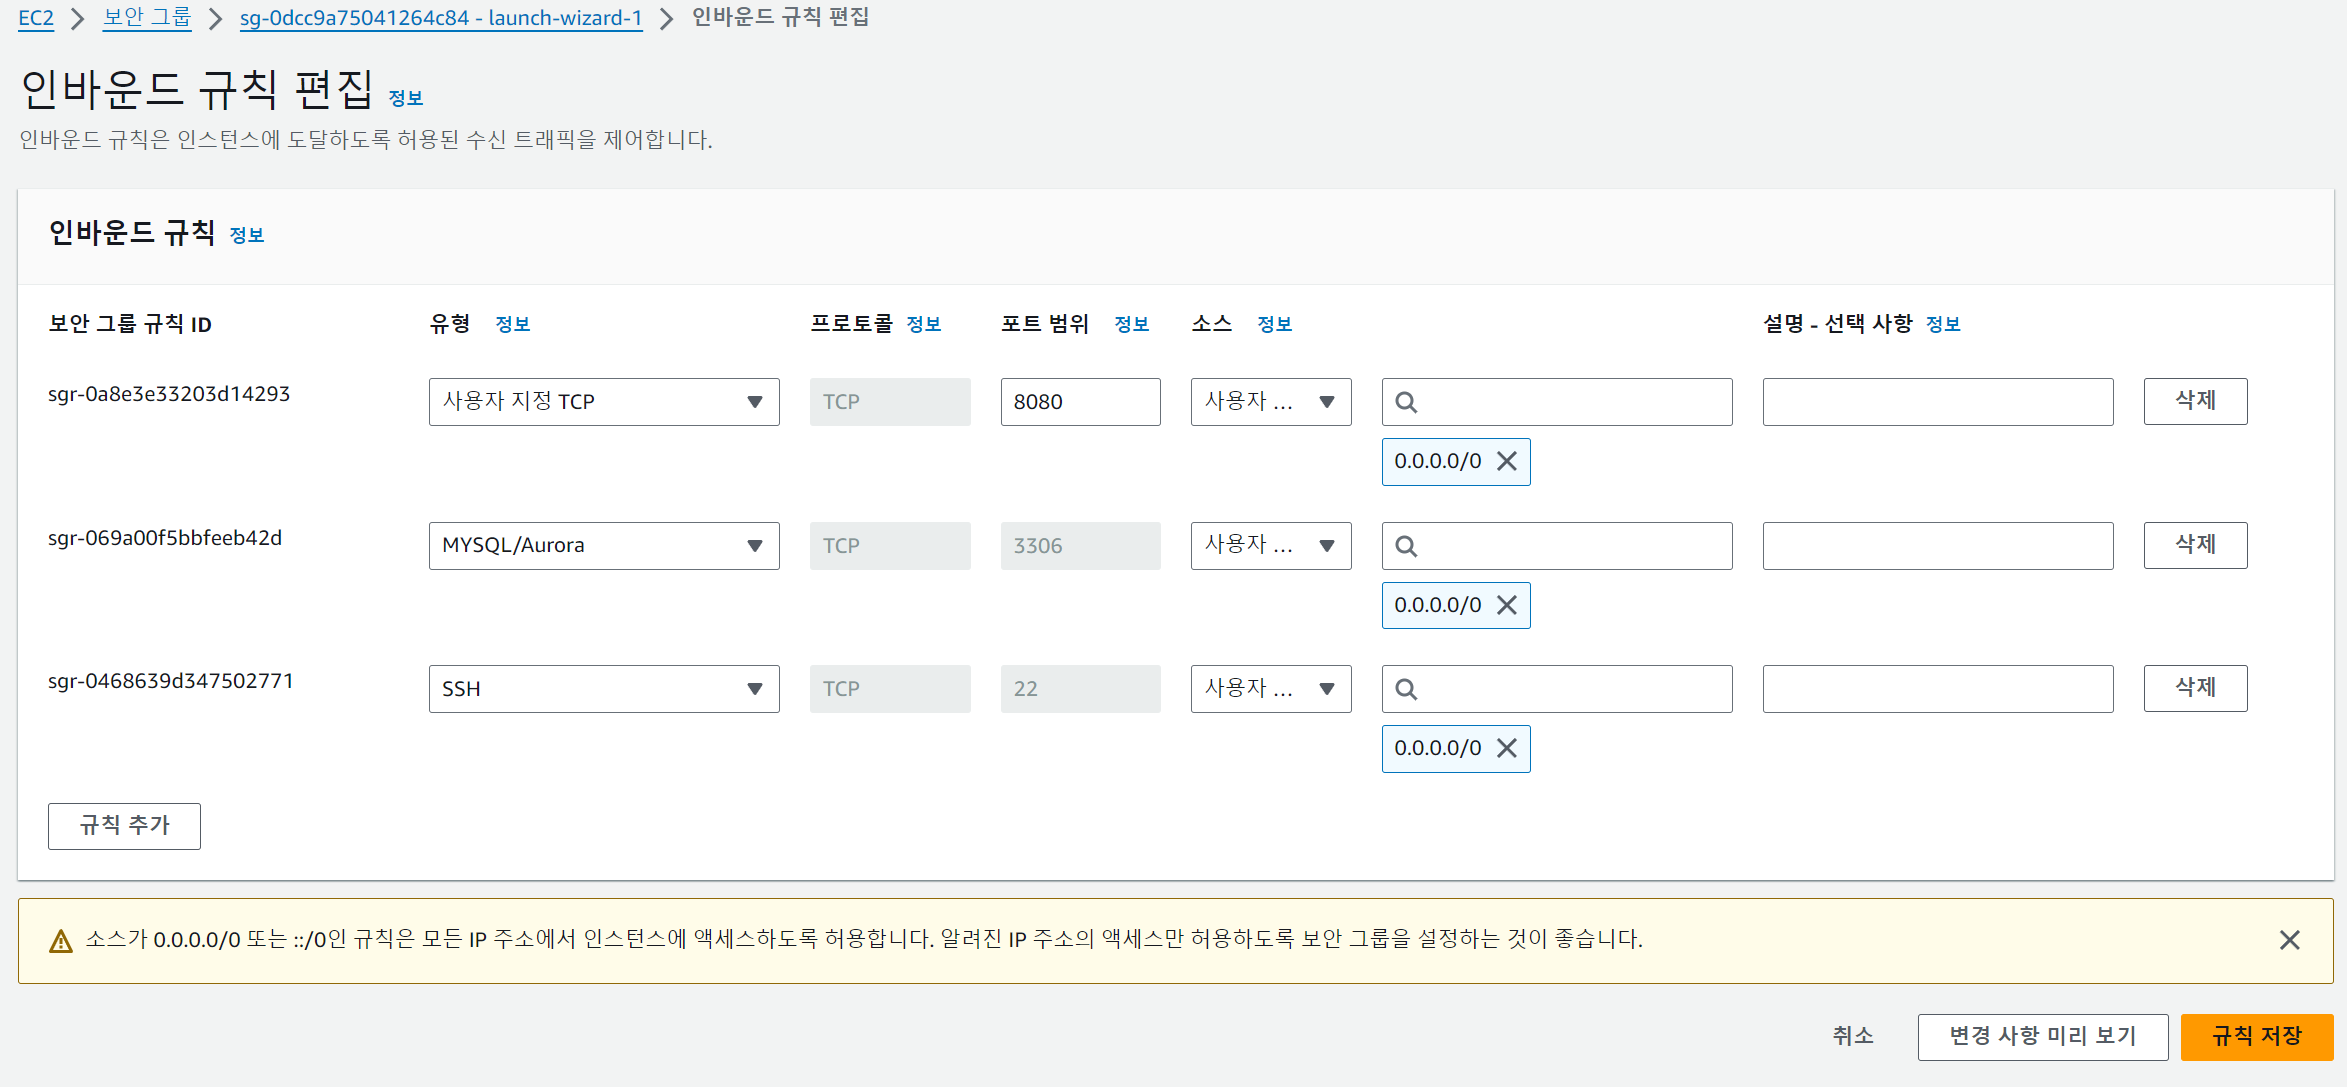Screen dimensions: 2347x1087
Task: Click 변경 사항 미리 보기 button
Action: tap(2042, 1036)
